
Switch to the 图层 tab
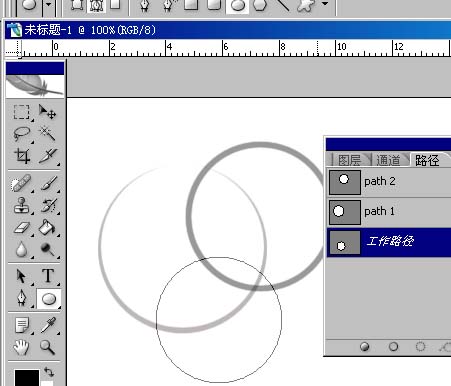click(349, 160)
